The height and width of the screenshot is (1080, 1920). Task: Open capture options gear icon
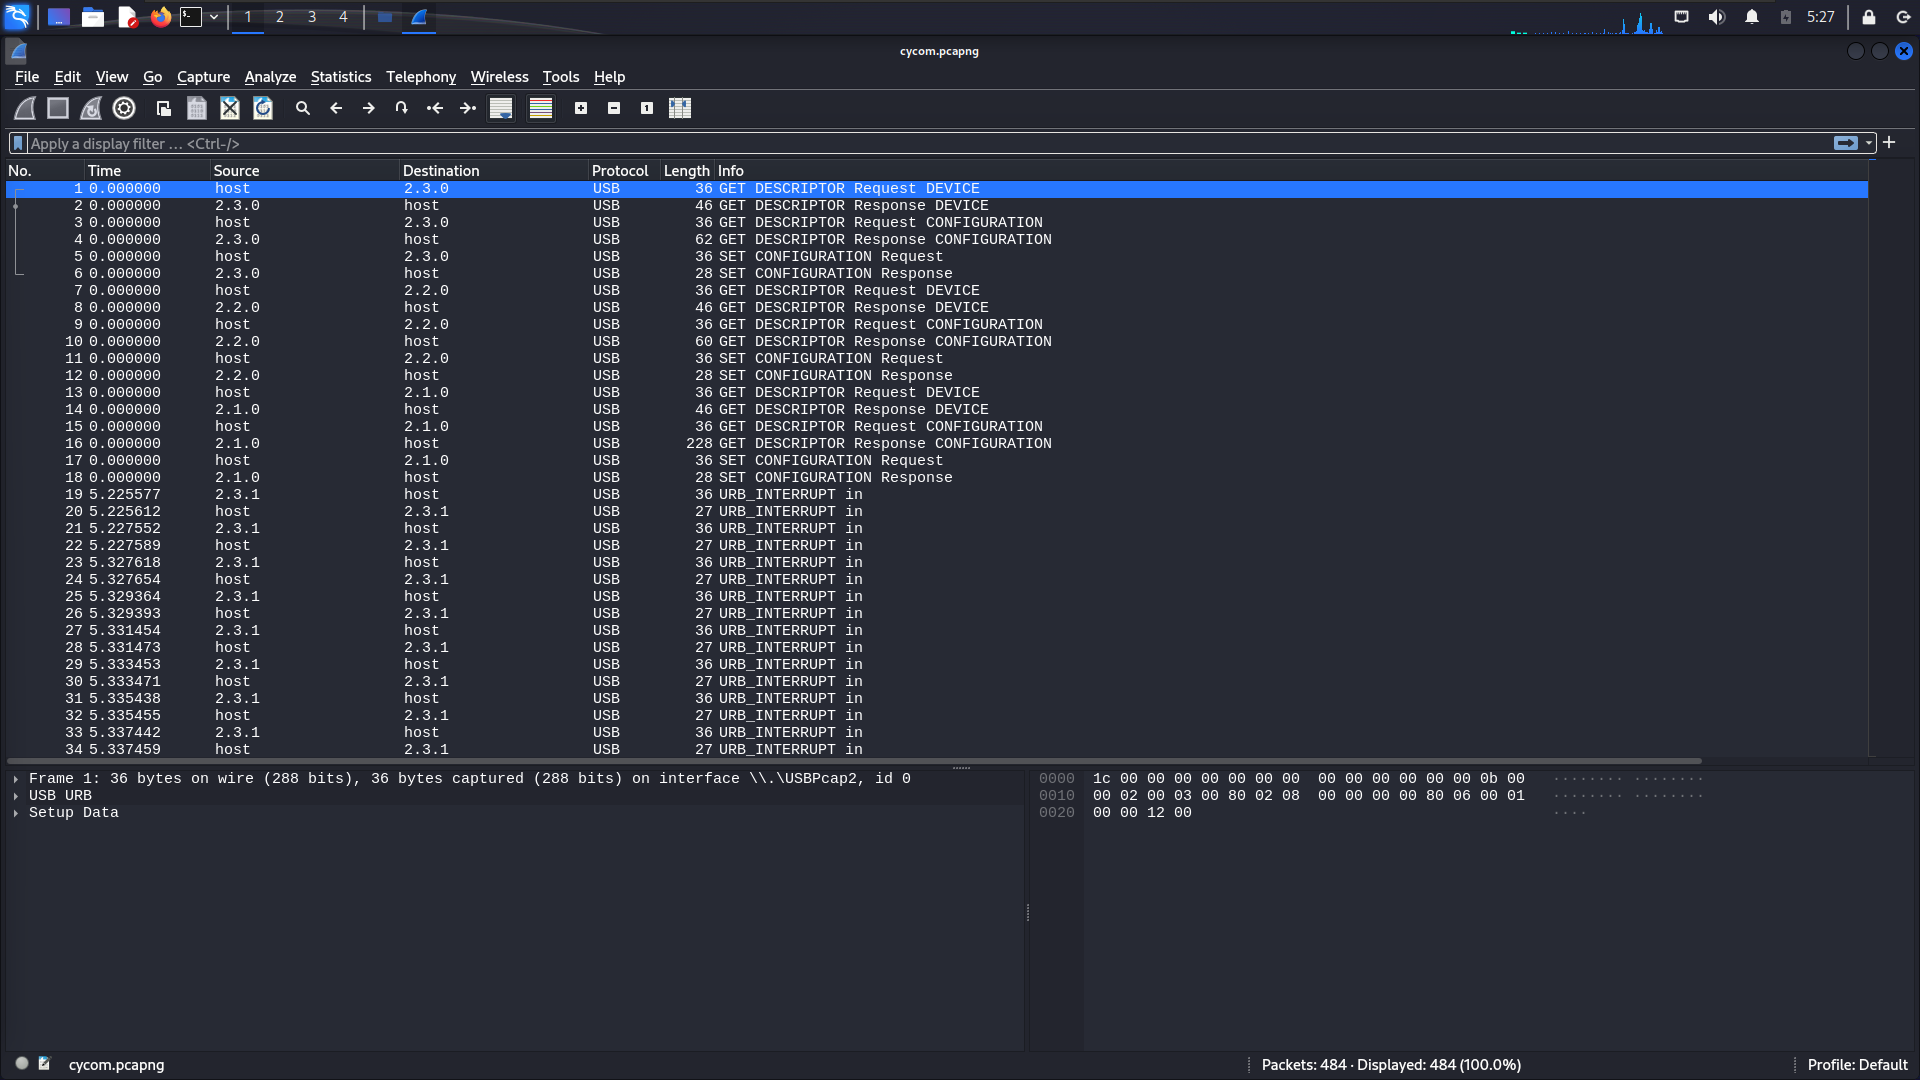(124, 108)
